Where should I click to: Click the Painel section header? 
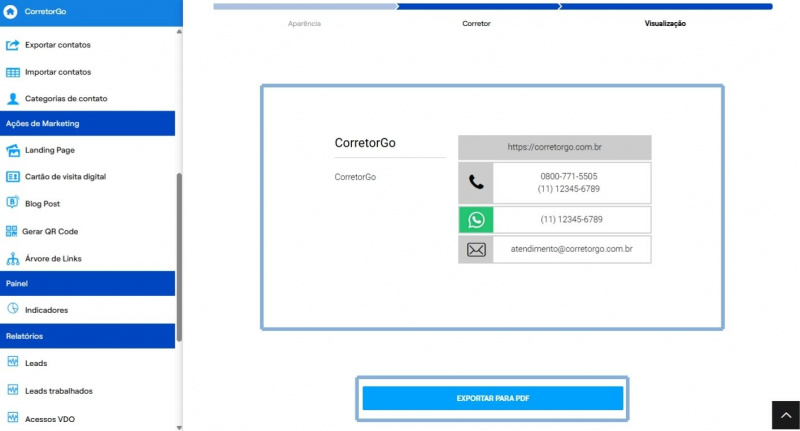coord(87,283)
